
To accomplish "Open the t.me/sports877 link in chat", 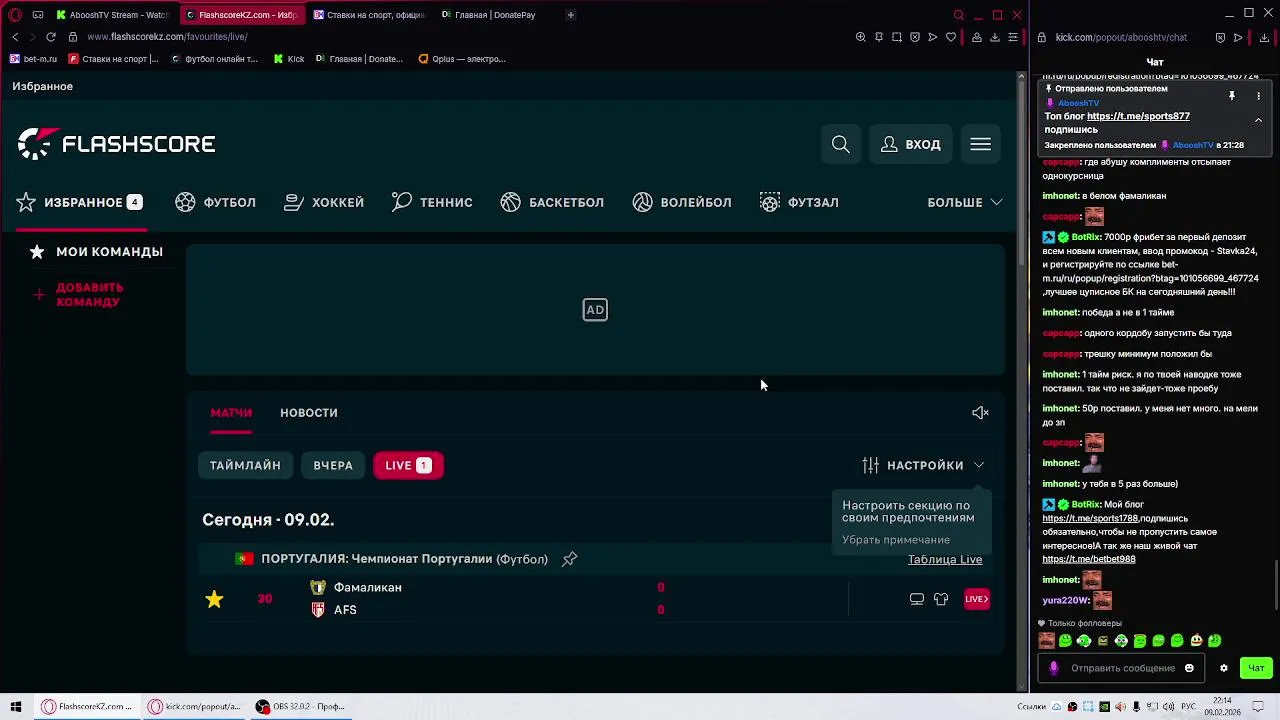I will (x=1138, y=116).
